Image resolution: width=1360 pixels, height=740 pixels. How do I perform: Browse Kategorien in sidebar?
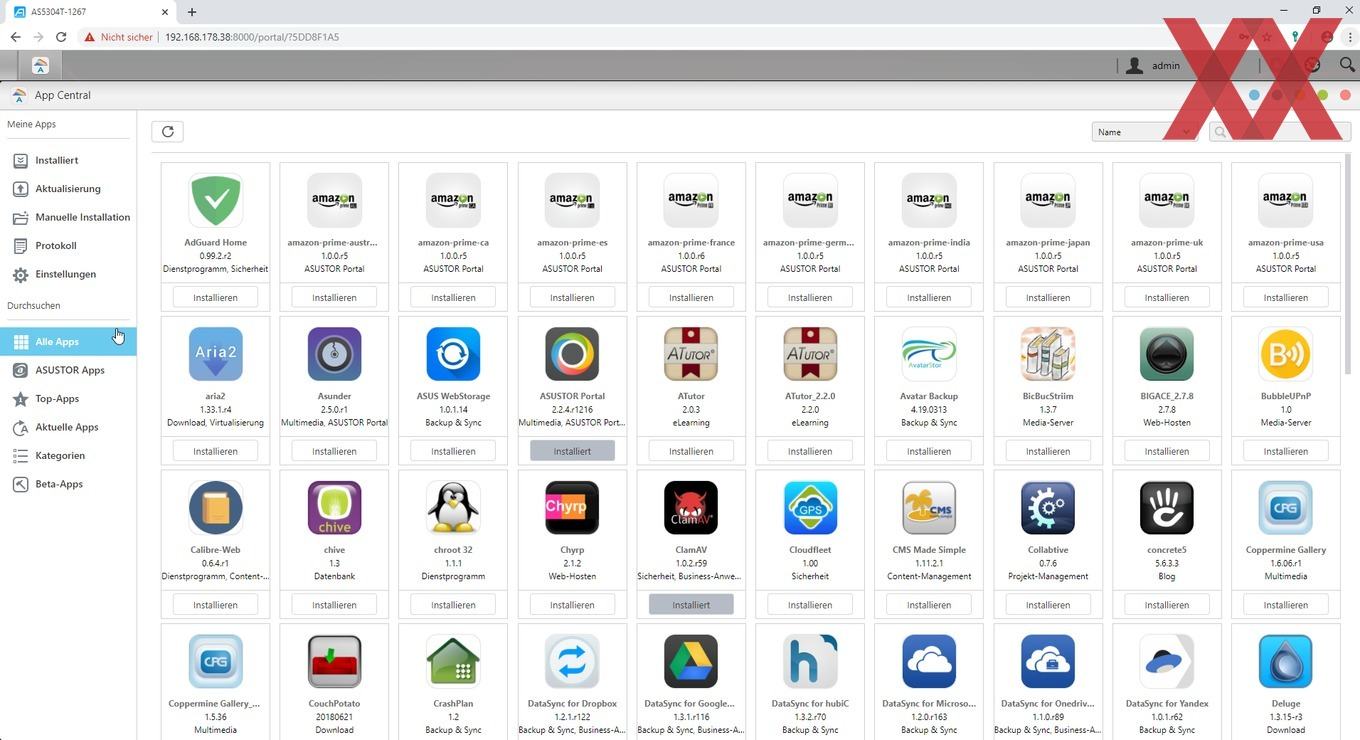pyautogui.click(x=60, y=455)
